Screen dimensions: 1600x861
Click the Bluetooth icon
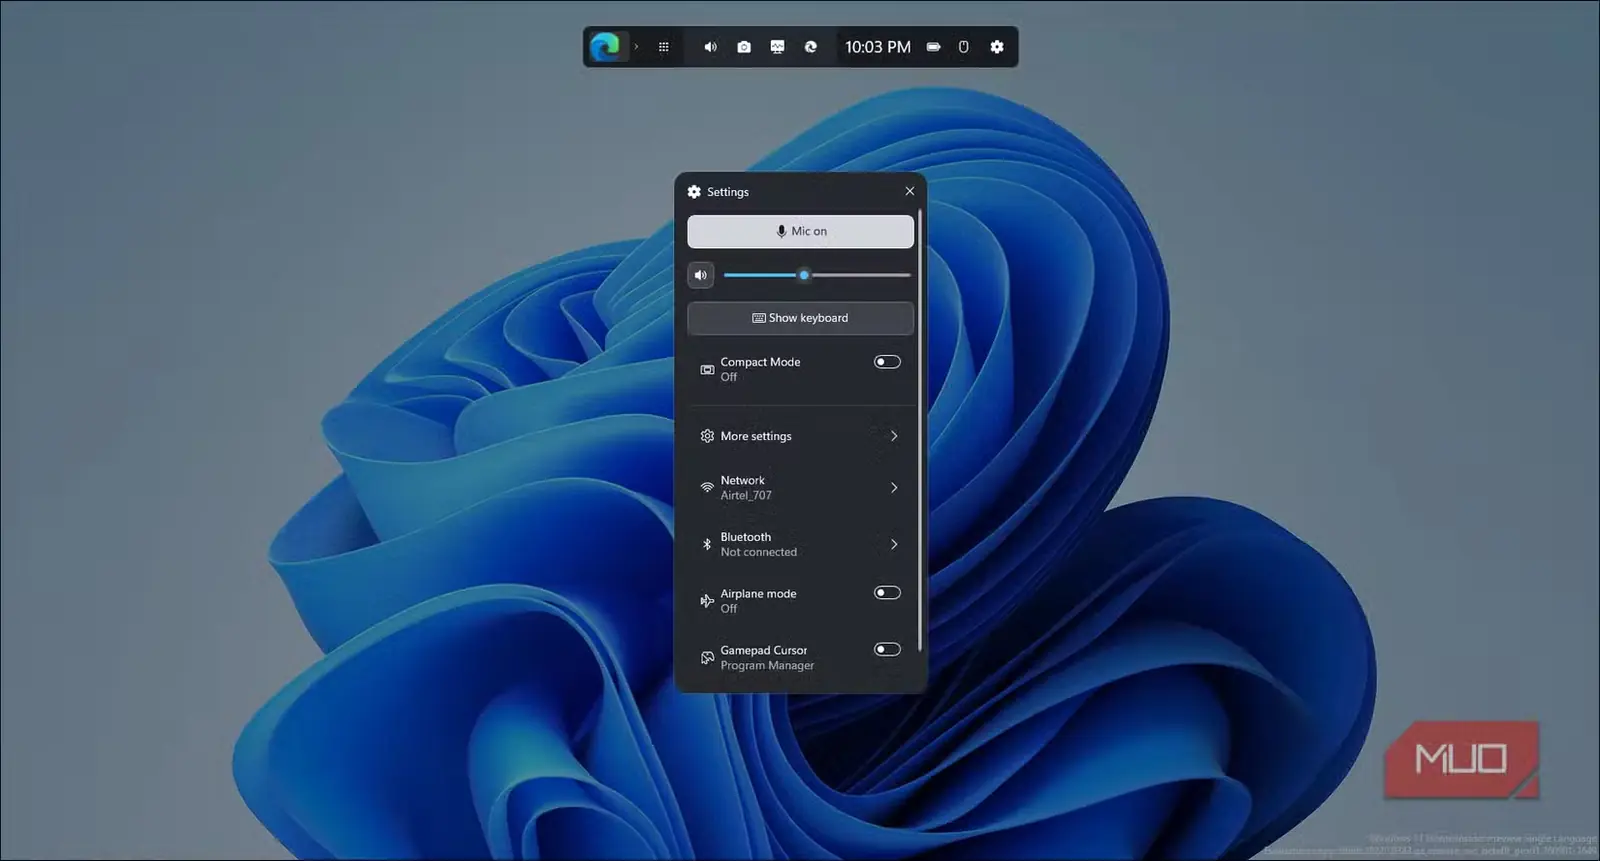707,545
